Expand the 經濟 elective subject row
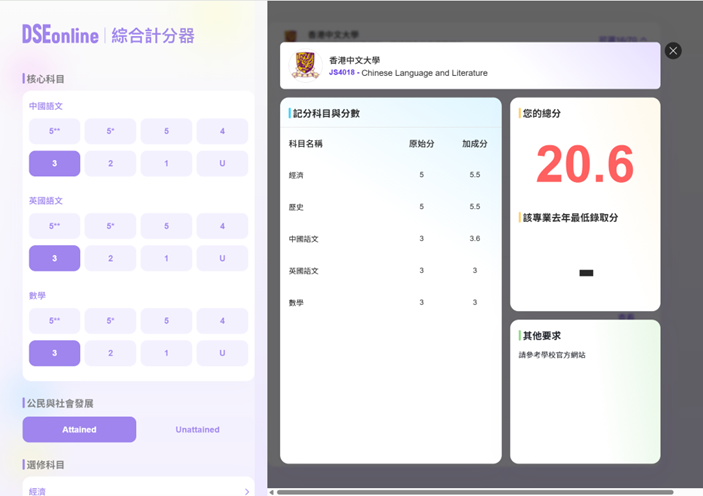The image size is (703, 496). point(138,491)
